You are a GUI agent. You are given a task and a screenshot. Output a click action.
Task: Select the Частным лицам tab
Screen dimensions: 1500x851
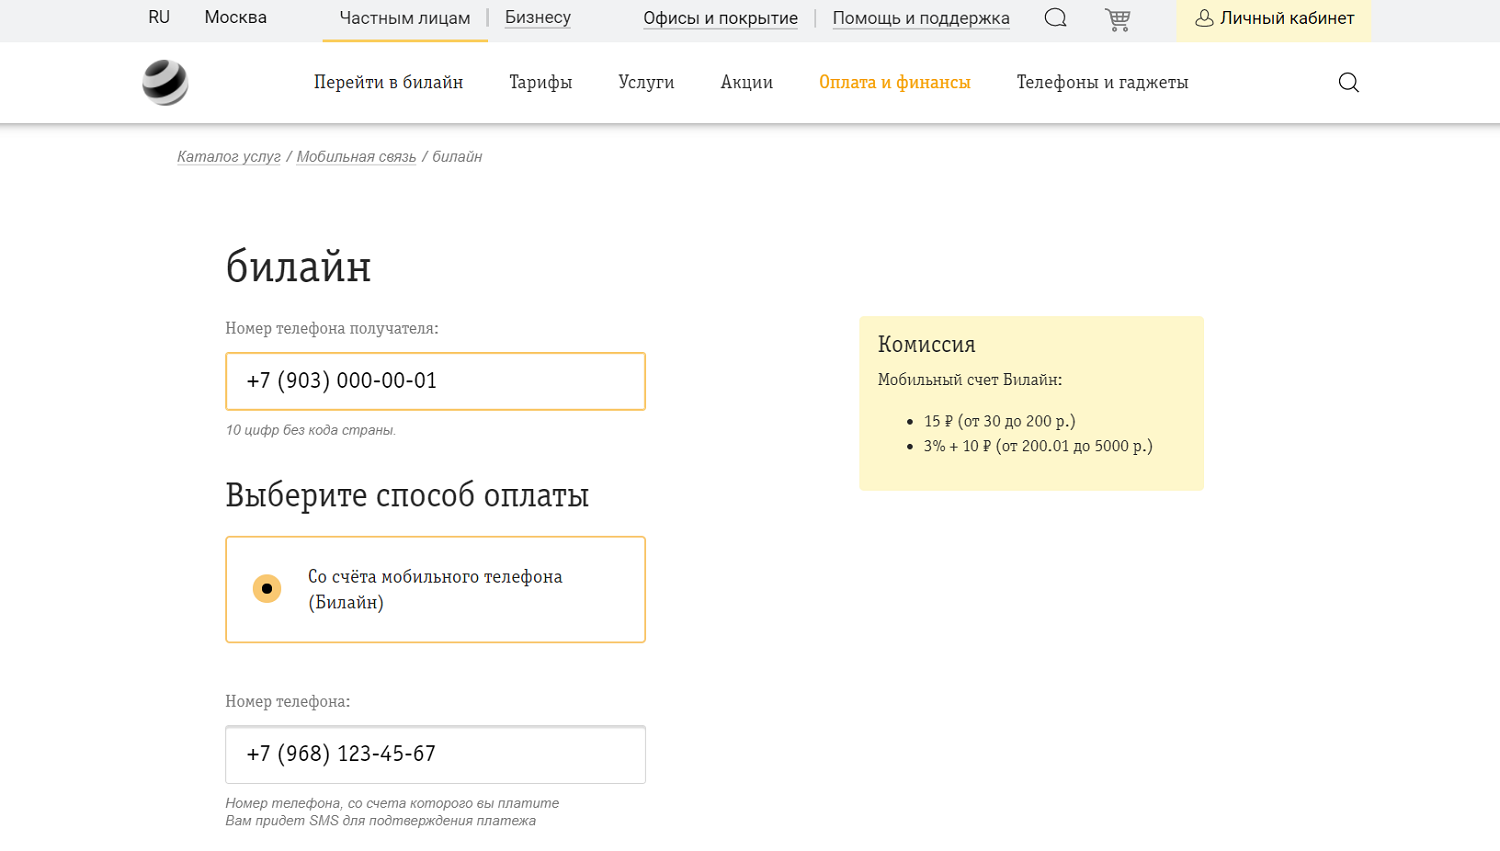pos(404,18)
